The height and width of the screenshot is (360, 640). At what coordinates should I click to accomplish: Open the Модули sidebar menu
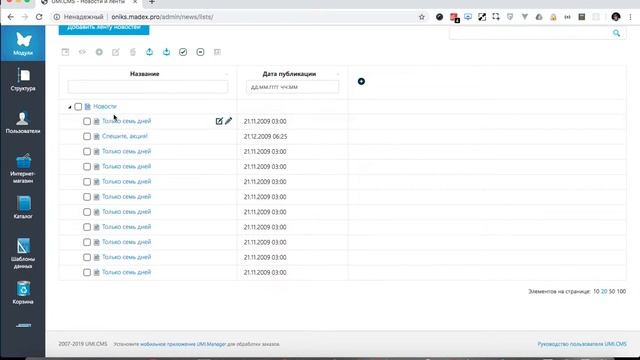coord(23,43)
